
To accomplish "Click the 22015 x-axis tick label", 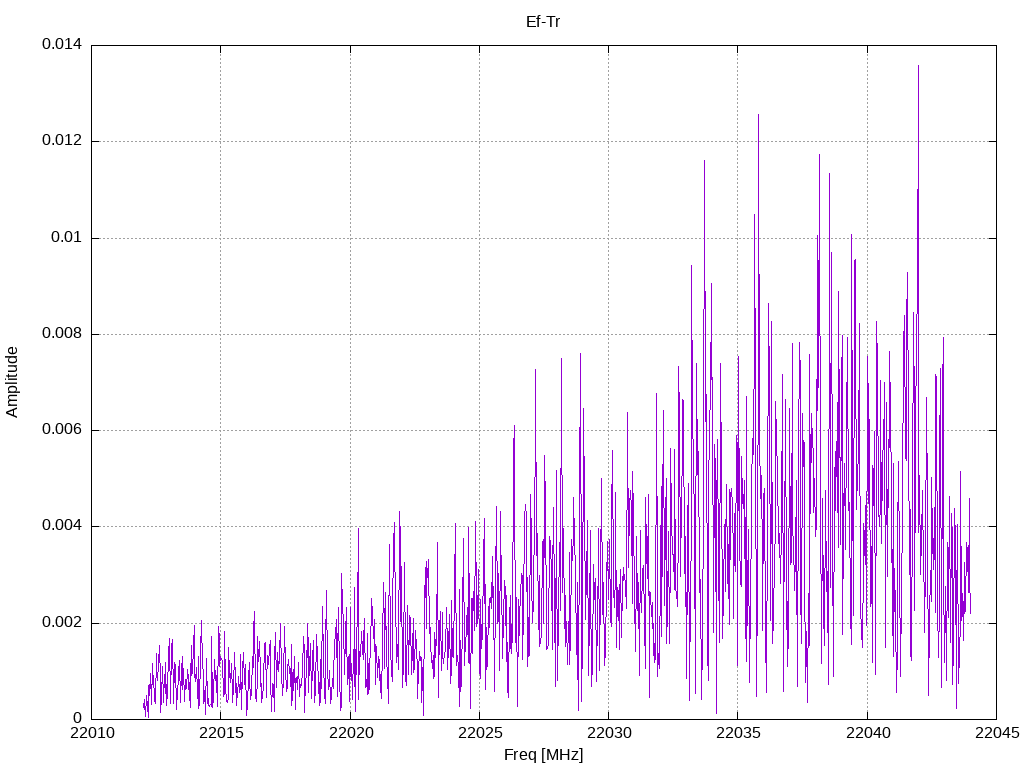I will [x=221, y=733].
